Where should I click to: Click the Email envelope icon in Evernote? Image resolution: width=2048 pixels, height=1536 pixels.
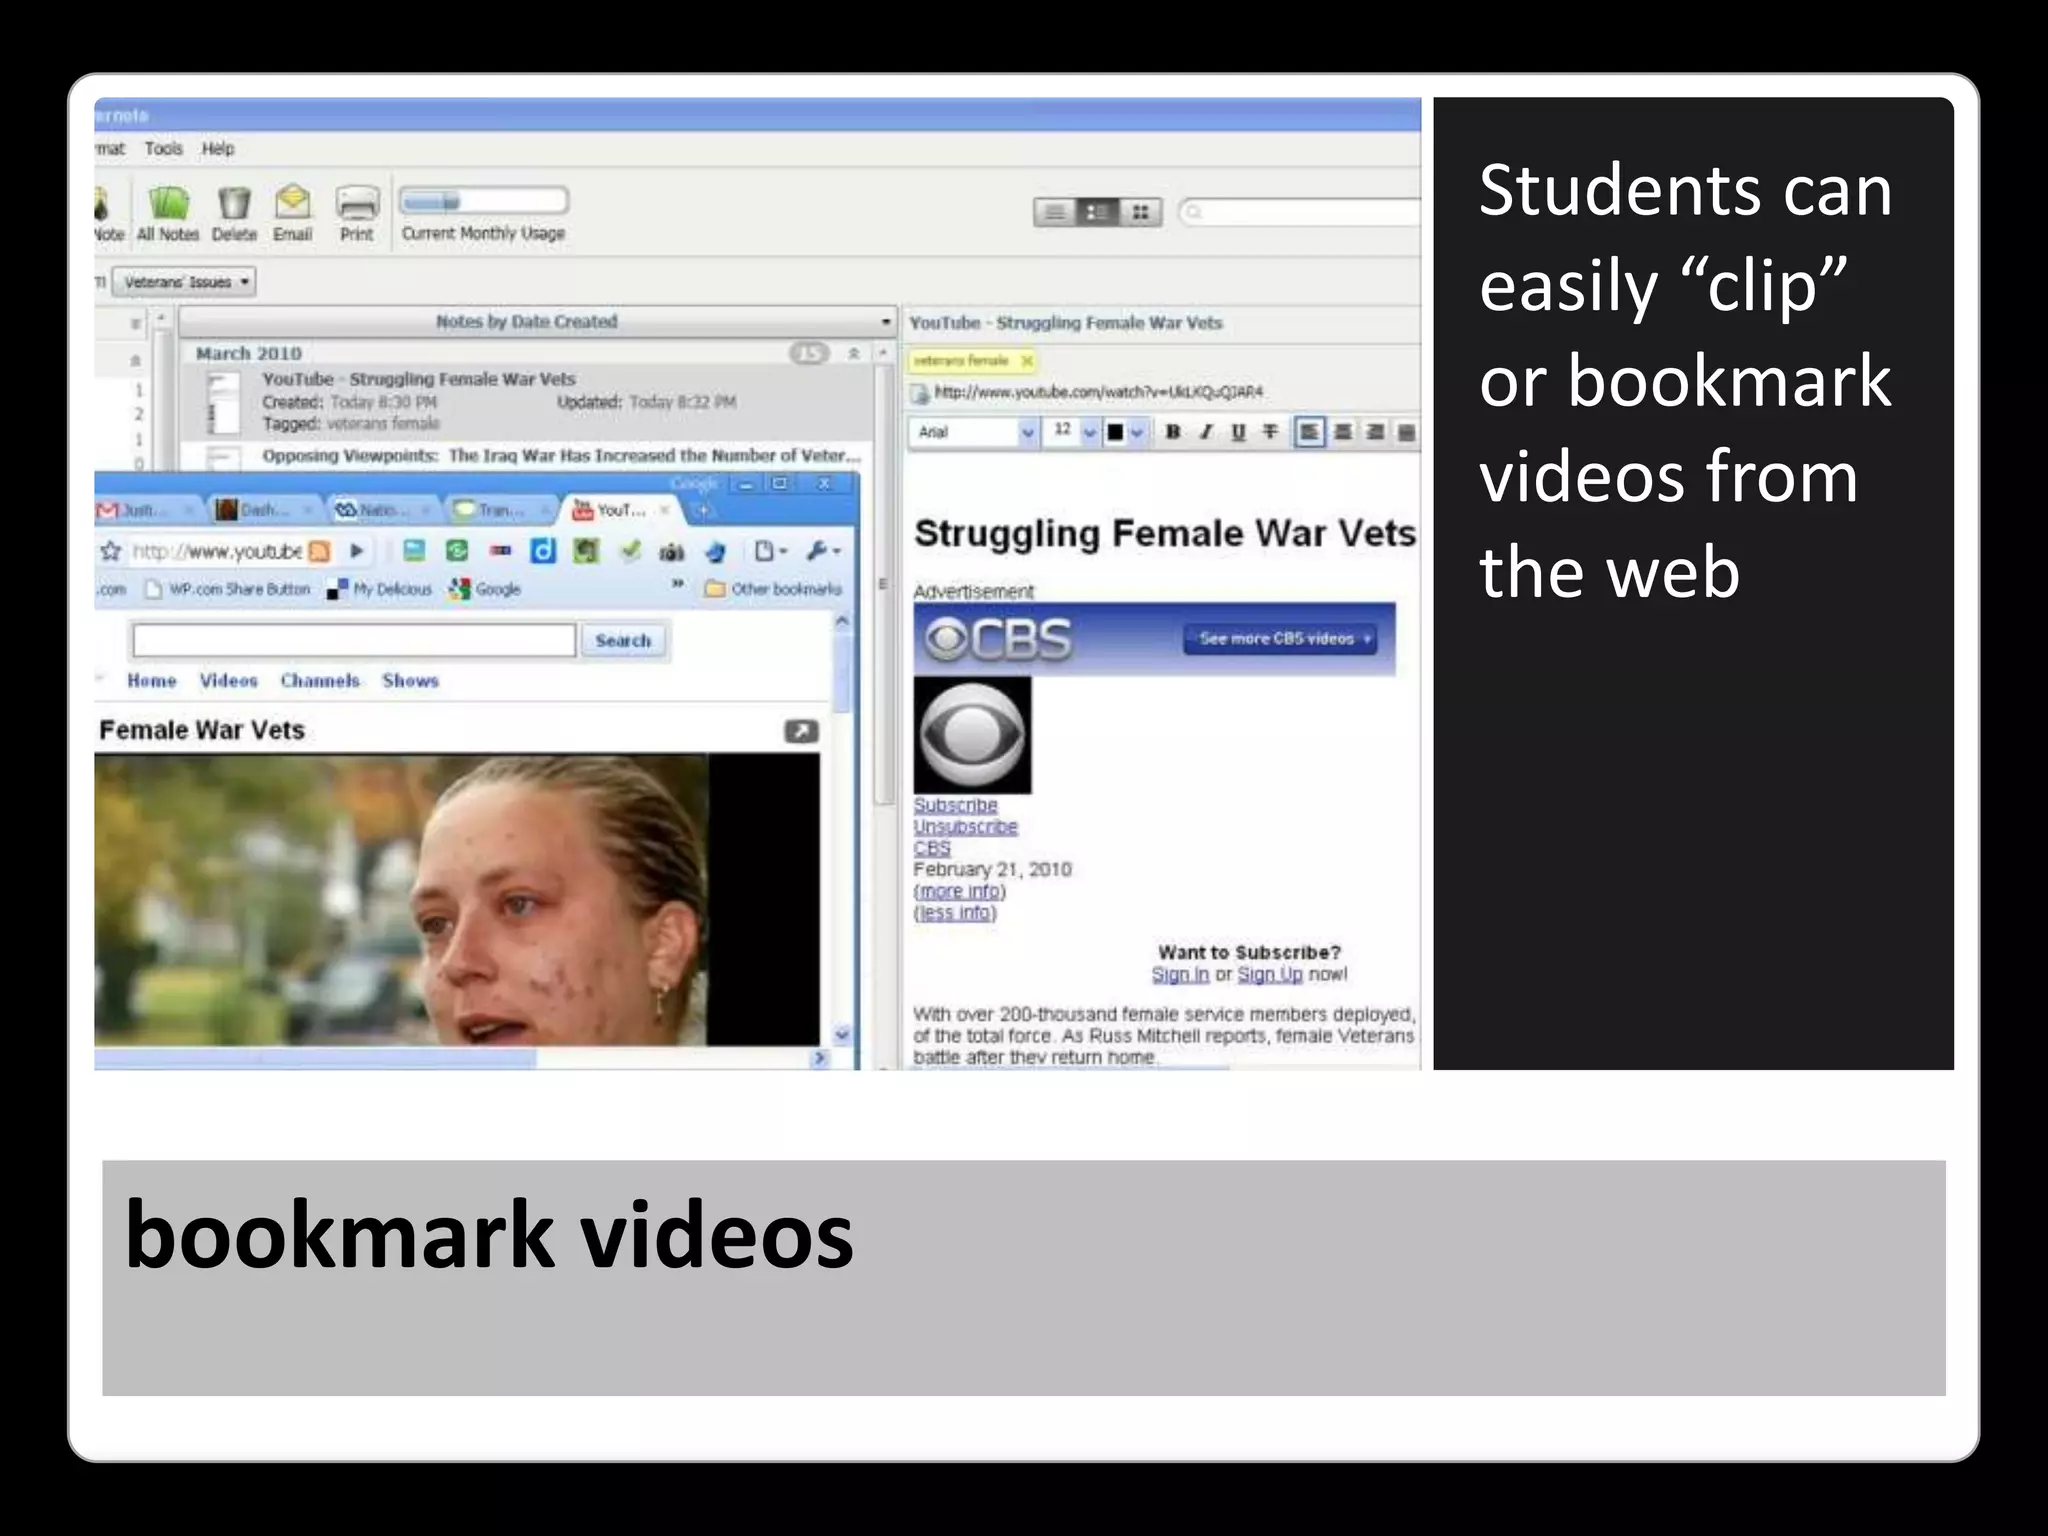point(293,202)
